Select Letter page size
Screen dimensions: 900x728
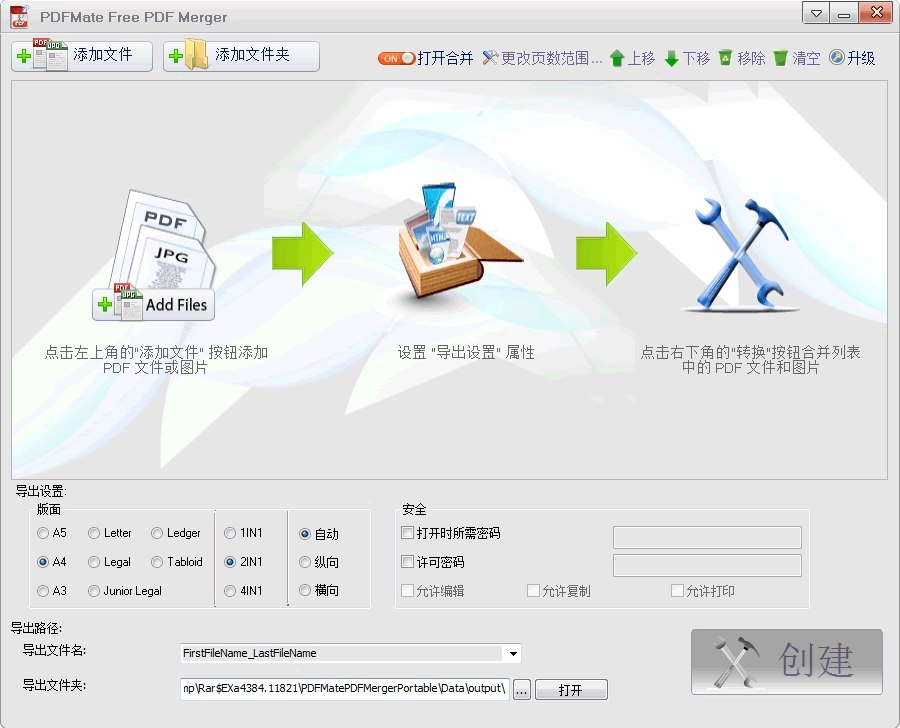[x=94, y=533]
